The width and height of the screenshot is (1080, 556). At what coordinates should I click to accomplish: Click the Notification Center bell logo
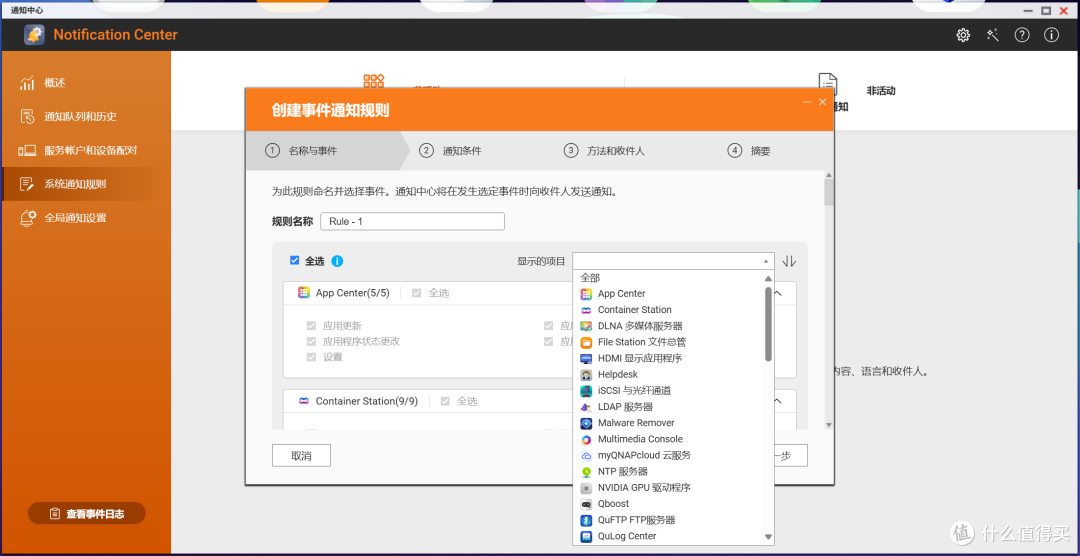(34, 35)
